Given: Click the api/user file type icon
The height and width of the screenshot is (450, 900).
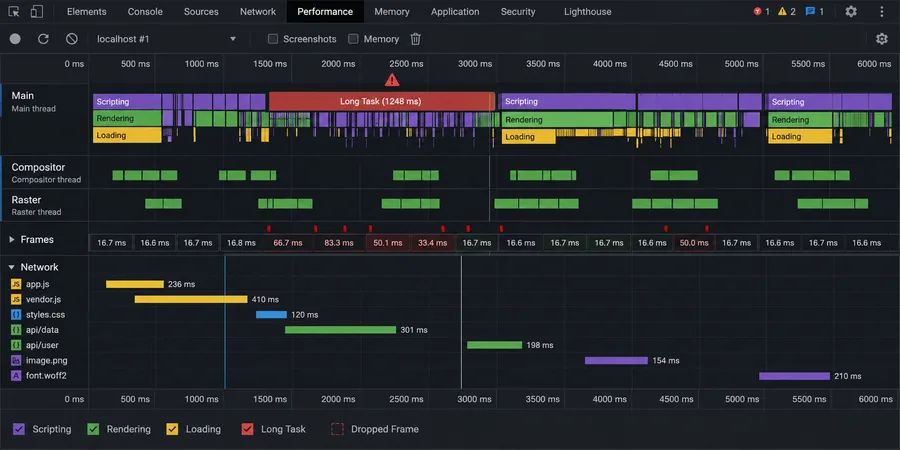Looking at the screenshot, I should point(16,346).
